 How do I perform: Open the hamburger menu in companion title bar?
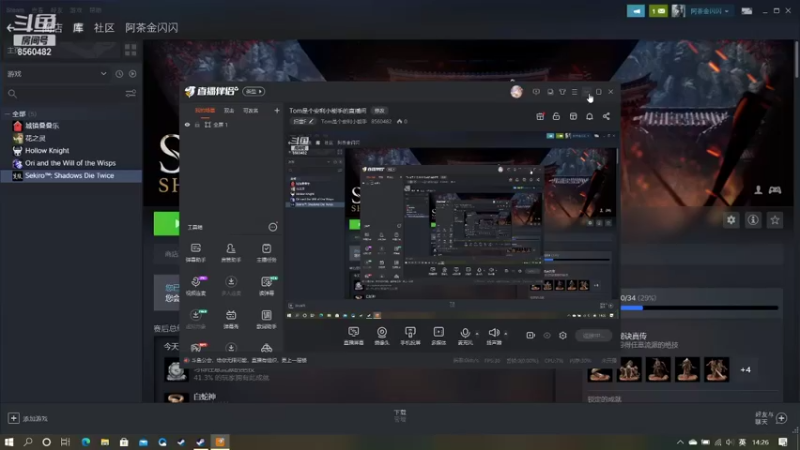(x=574, y=92)
